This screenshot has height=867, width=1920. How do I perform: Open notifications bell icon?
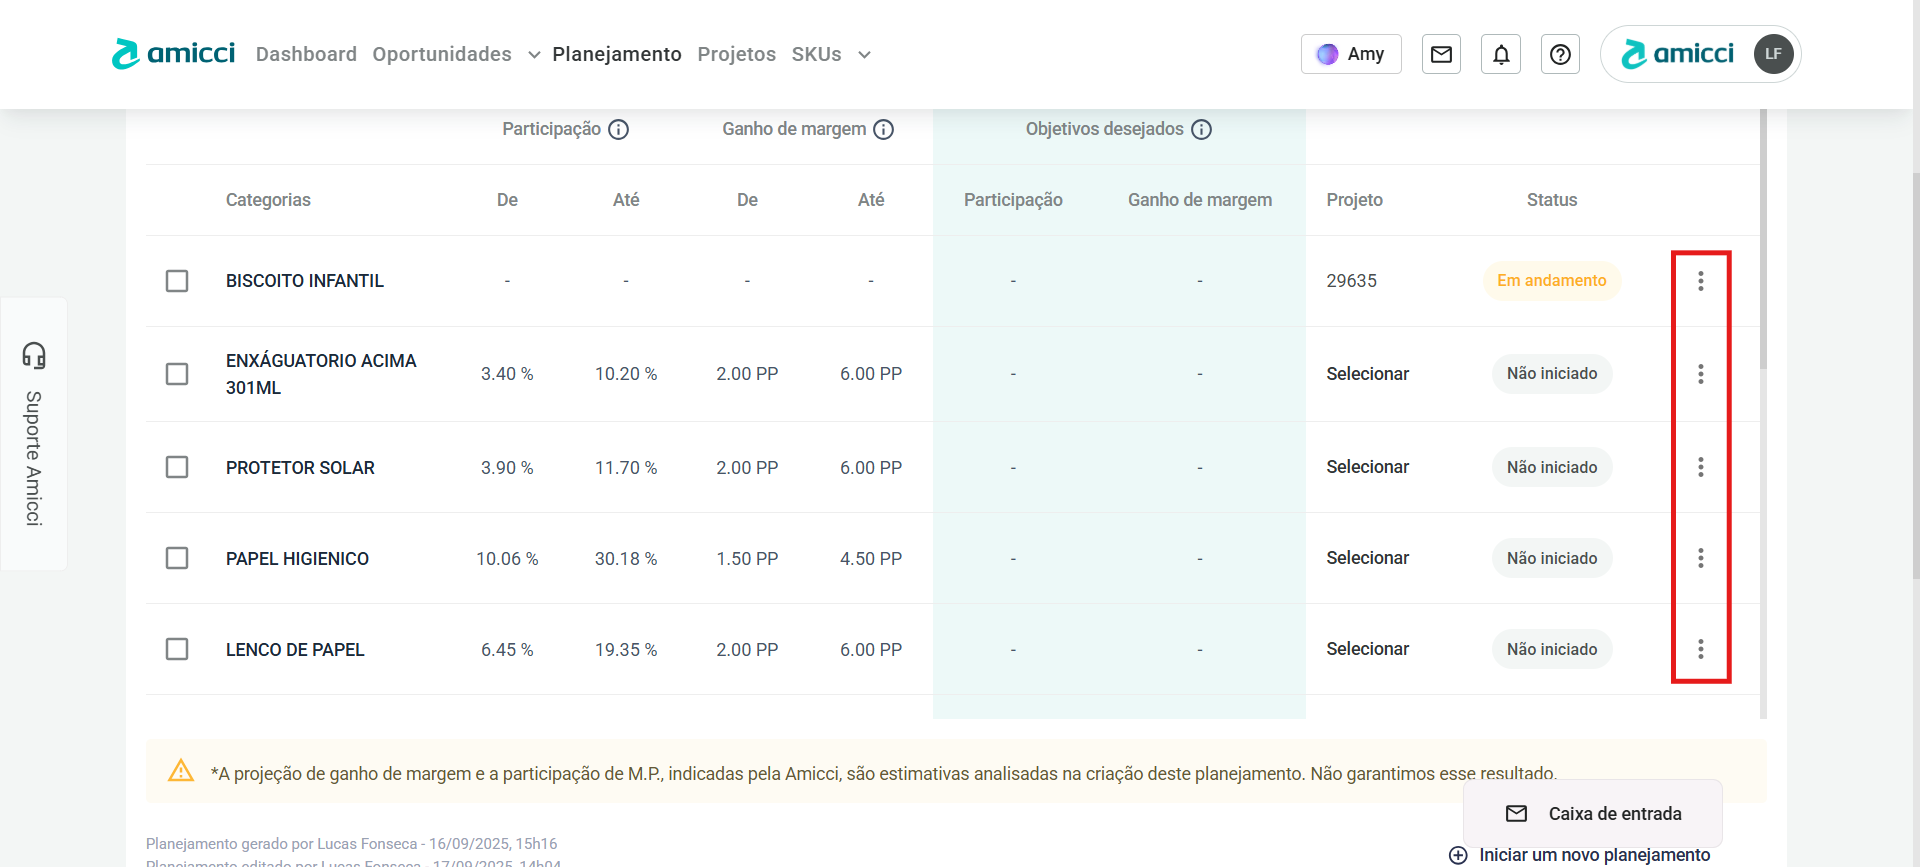tap(1501, 54)
